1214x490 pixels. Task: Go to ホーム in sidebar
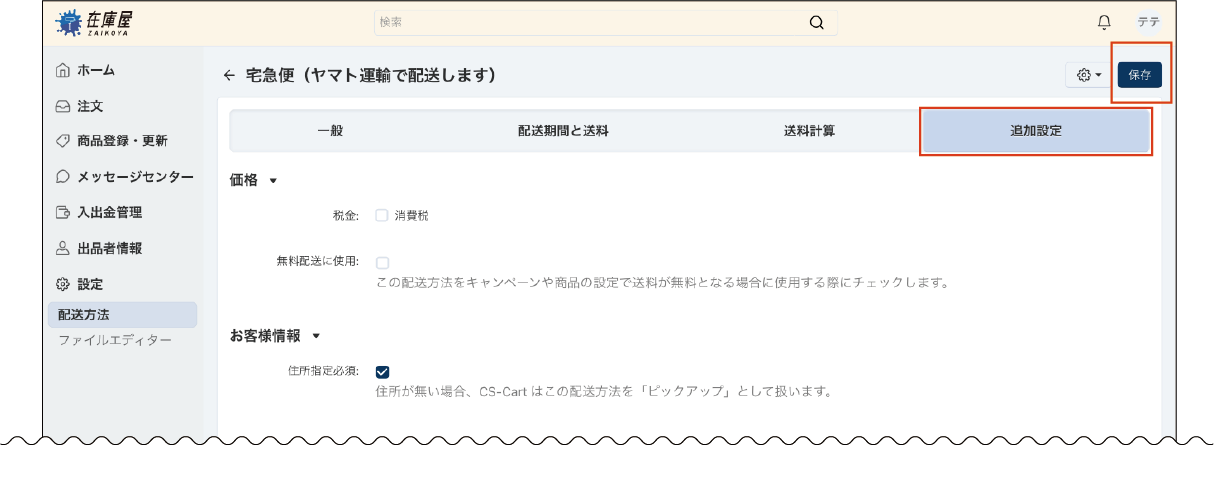click(x=96, y=70)
